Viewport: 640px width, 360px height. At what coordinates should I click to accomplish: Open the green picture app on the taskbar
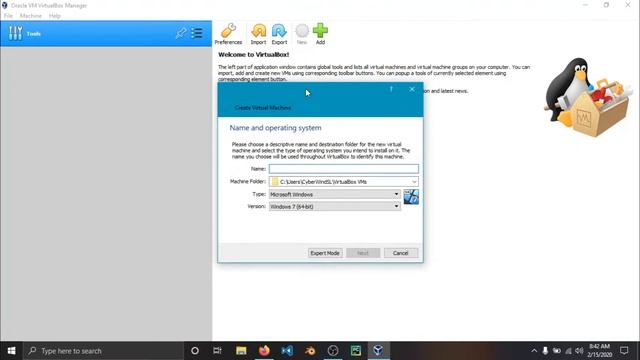356,351
